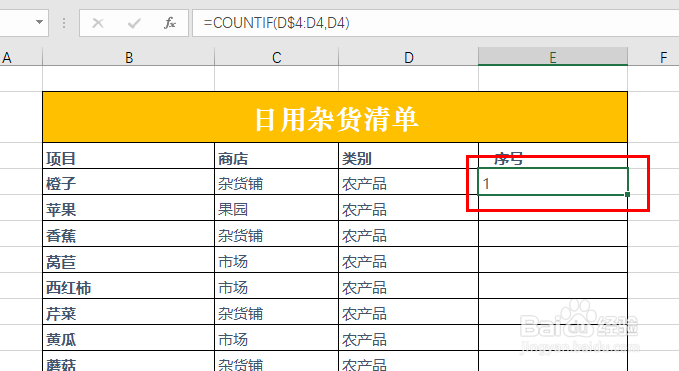The height and width of the screenshot is (371, 679).
Task: Select empty 序号 cell in 香蕉 row
Action: tap(553, 234)
